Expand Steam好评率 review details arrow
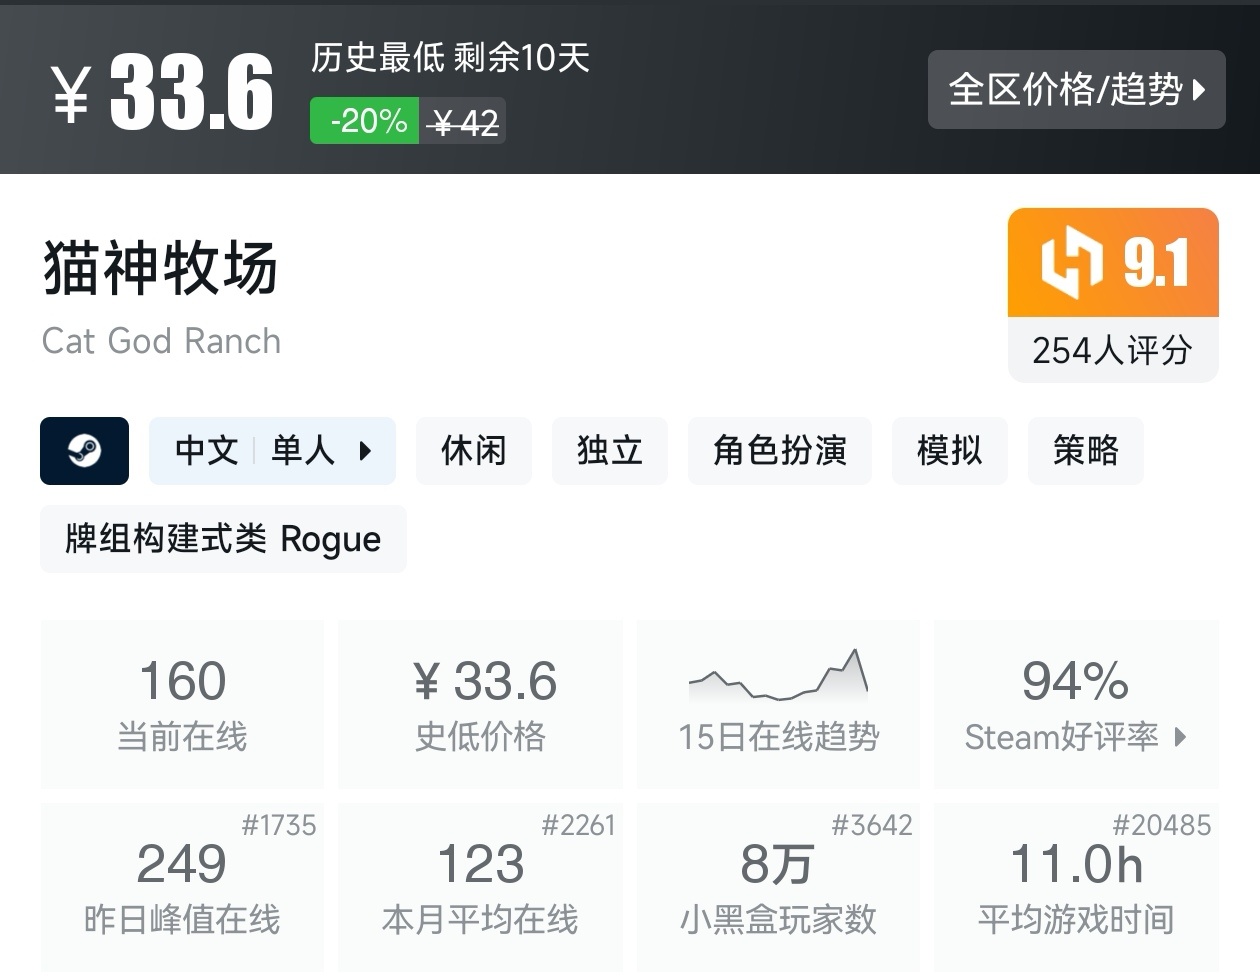Viewport: 1260px width, 980px height. (x=1180, y=737)
